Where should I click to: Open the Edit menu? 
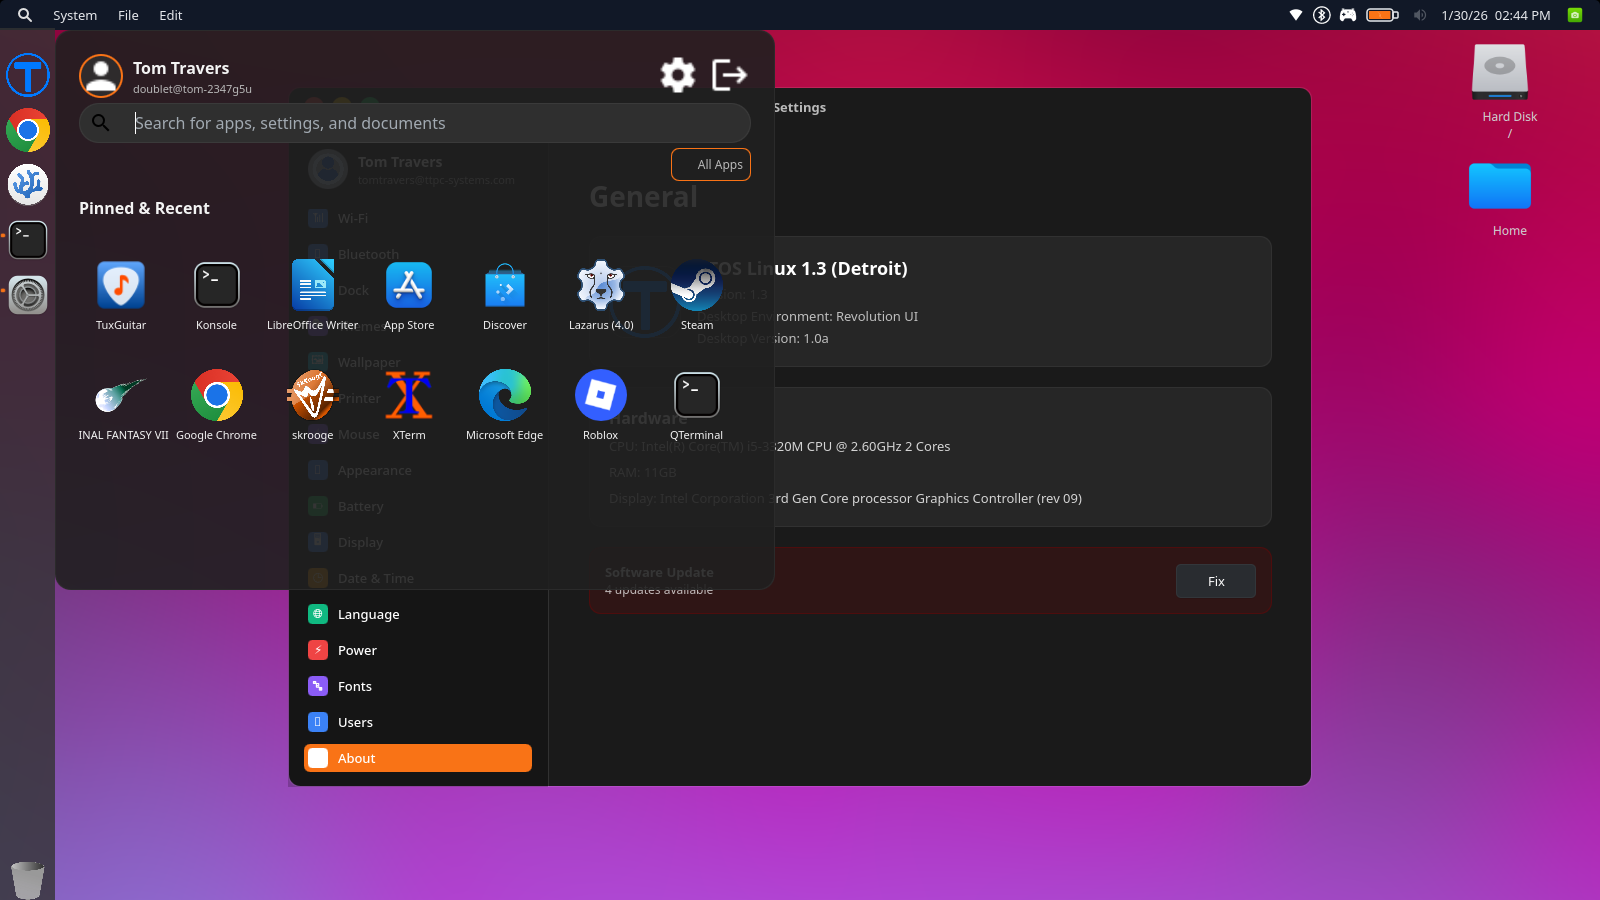click(x=171, y=15)
